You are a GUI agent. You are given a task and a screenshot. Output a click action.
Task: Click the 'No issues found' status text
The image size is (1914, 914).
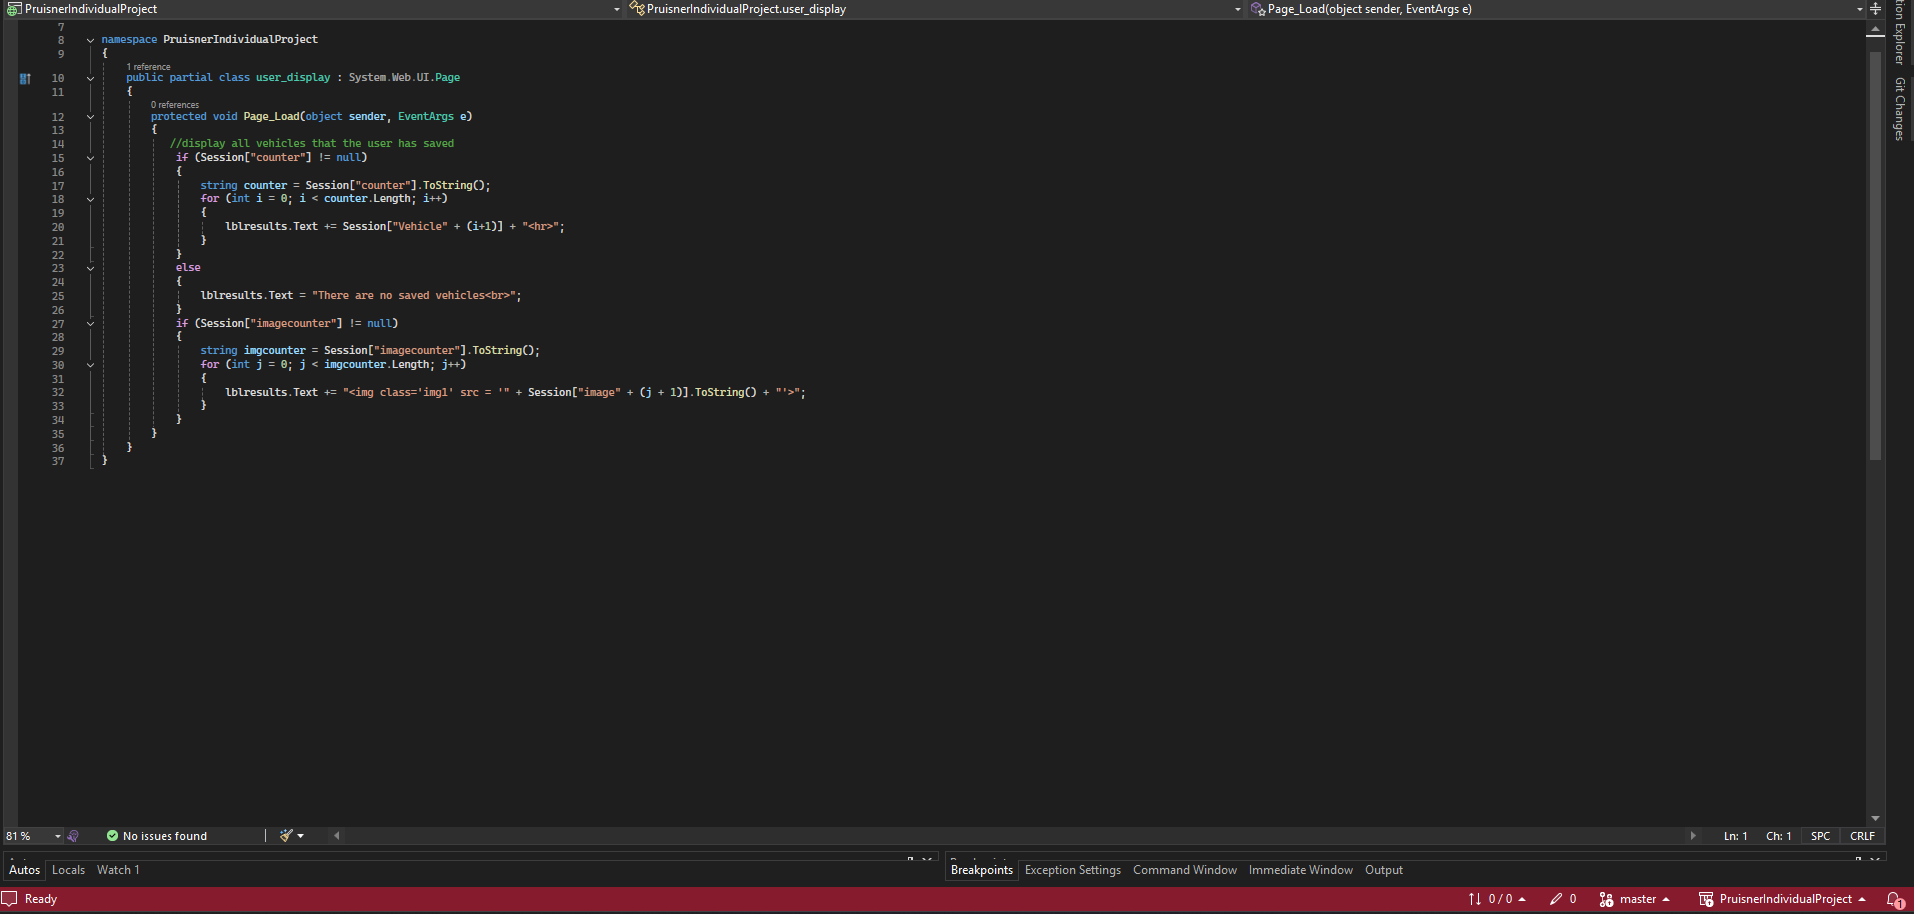165,836
